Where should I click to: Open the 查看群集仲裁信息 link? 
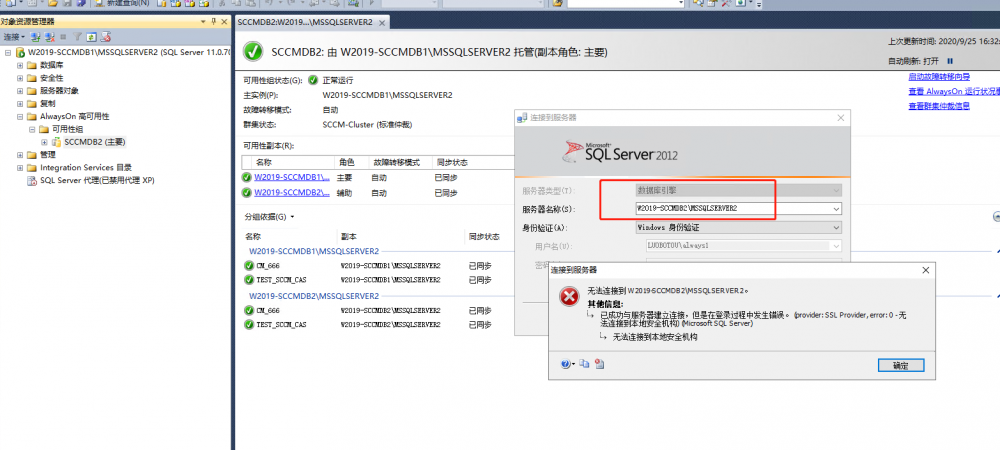[939, 106]
